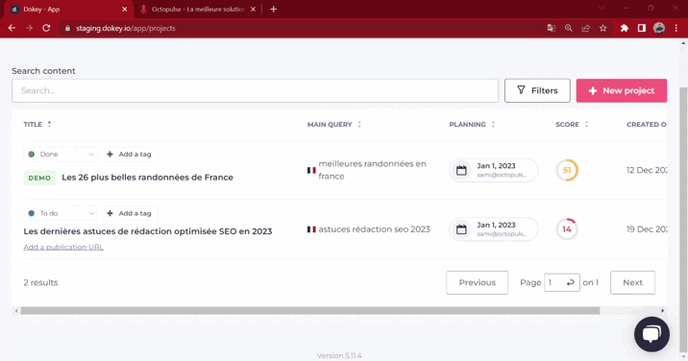Click the browser forward arrow
Viewport: 688px width, 361px height.
[x=29, y=28]
